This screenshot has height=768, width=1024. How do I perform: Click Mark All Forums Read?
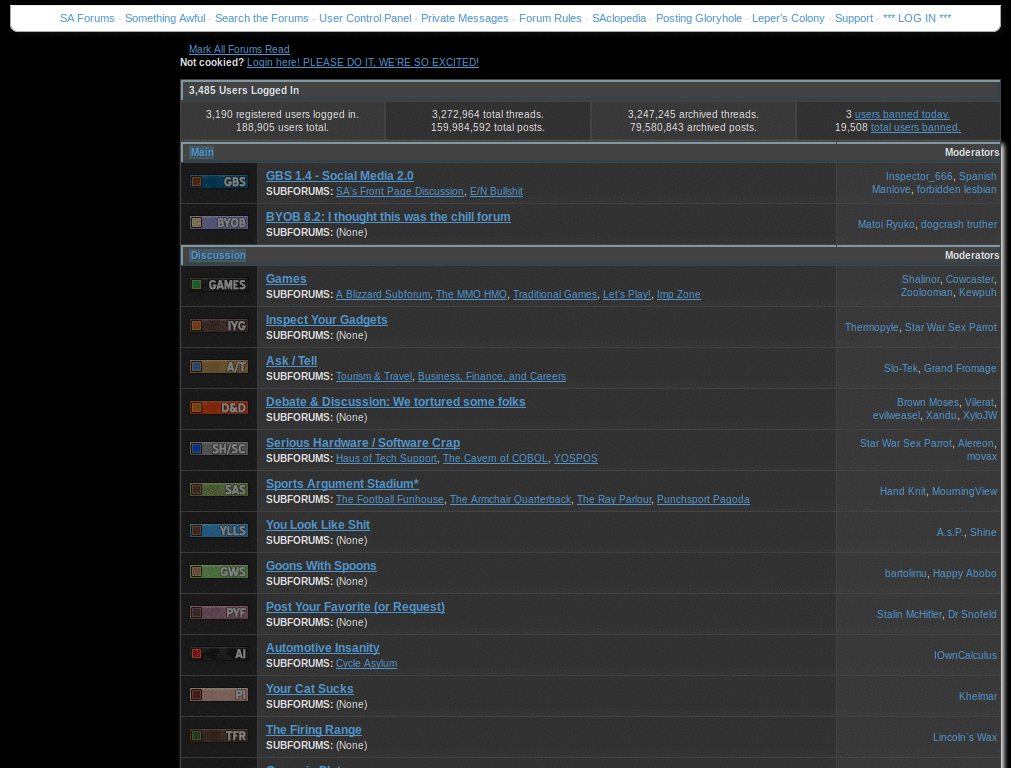coord(239,49)
